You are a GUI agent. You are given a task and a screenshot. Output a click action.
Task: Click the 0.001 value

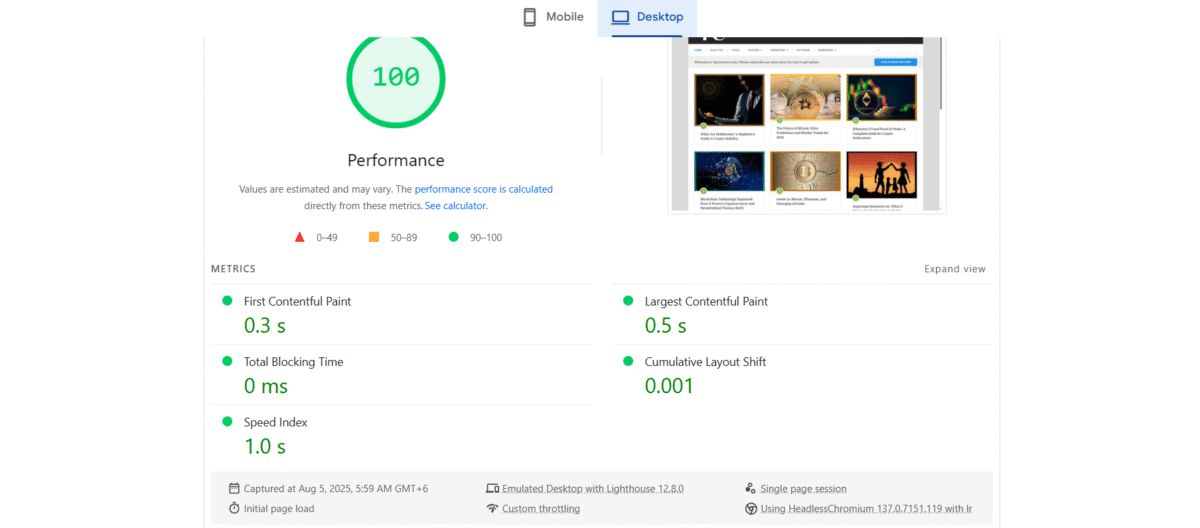pos(669,386)
